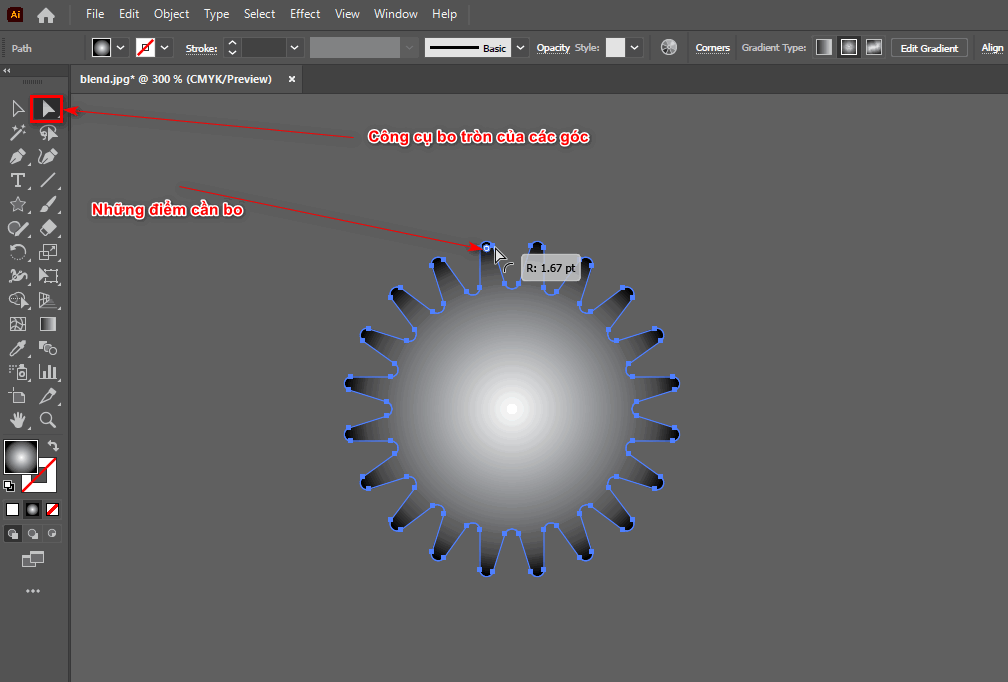
Task: Click the Fill gradient swatch in the toolbar
Action: (x=20, y=457)
